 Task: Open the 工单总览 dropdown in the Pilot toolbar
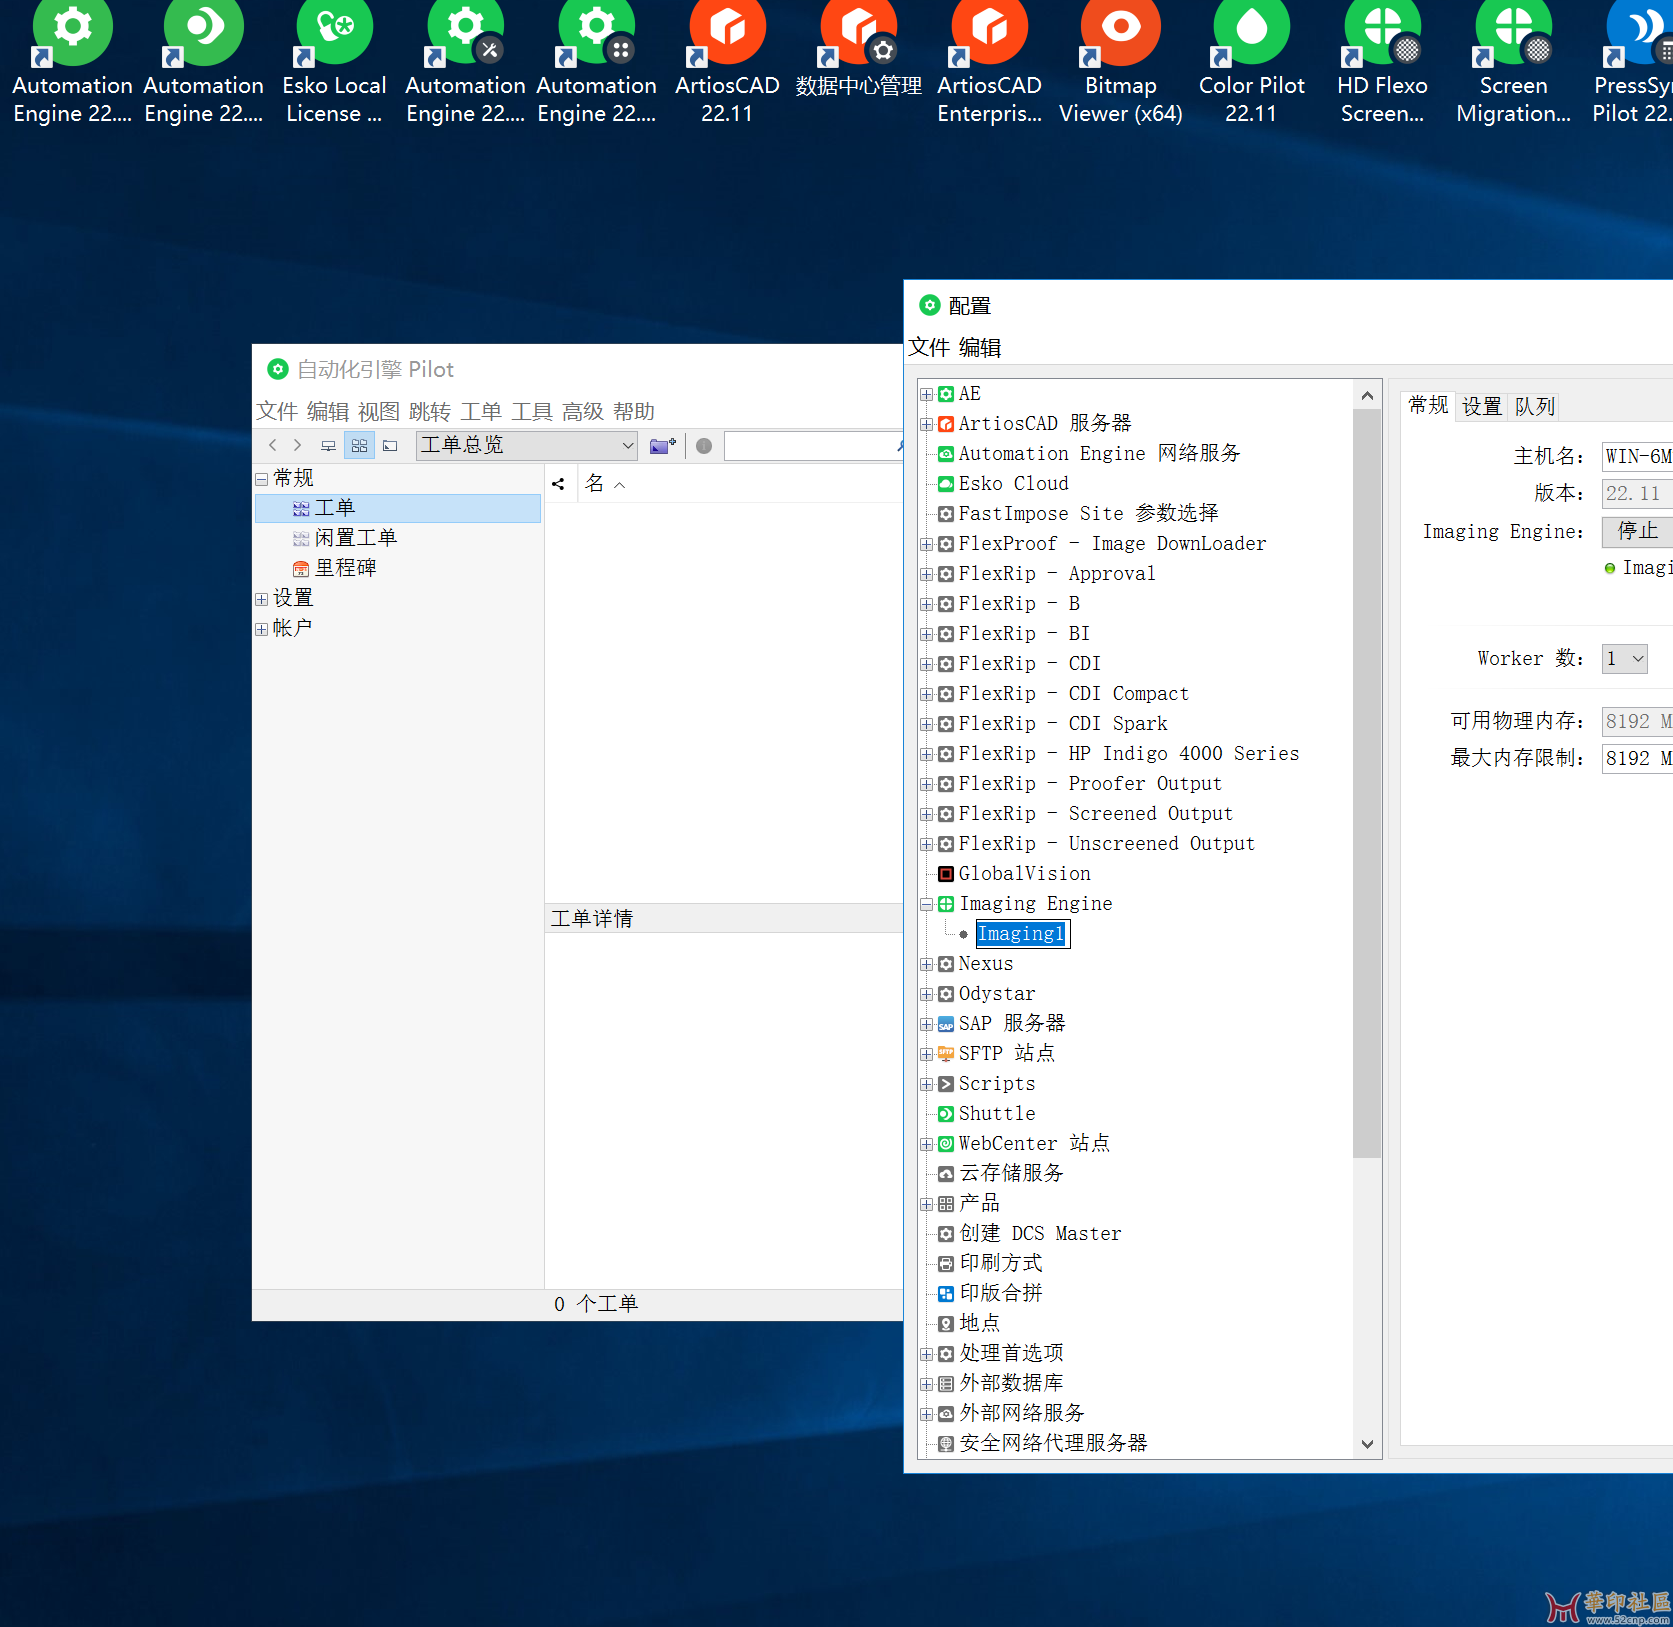[527, 446]
